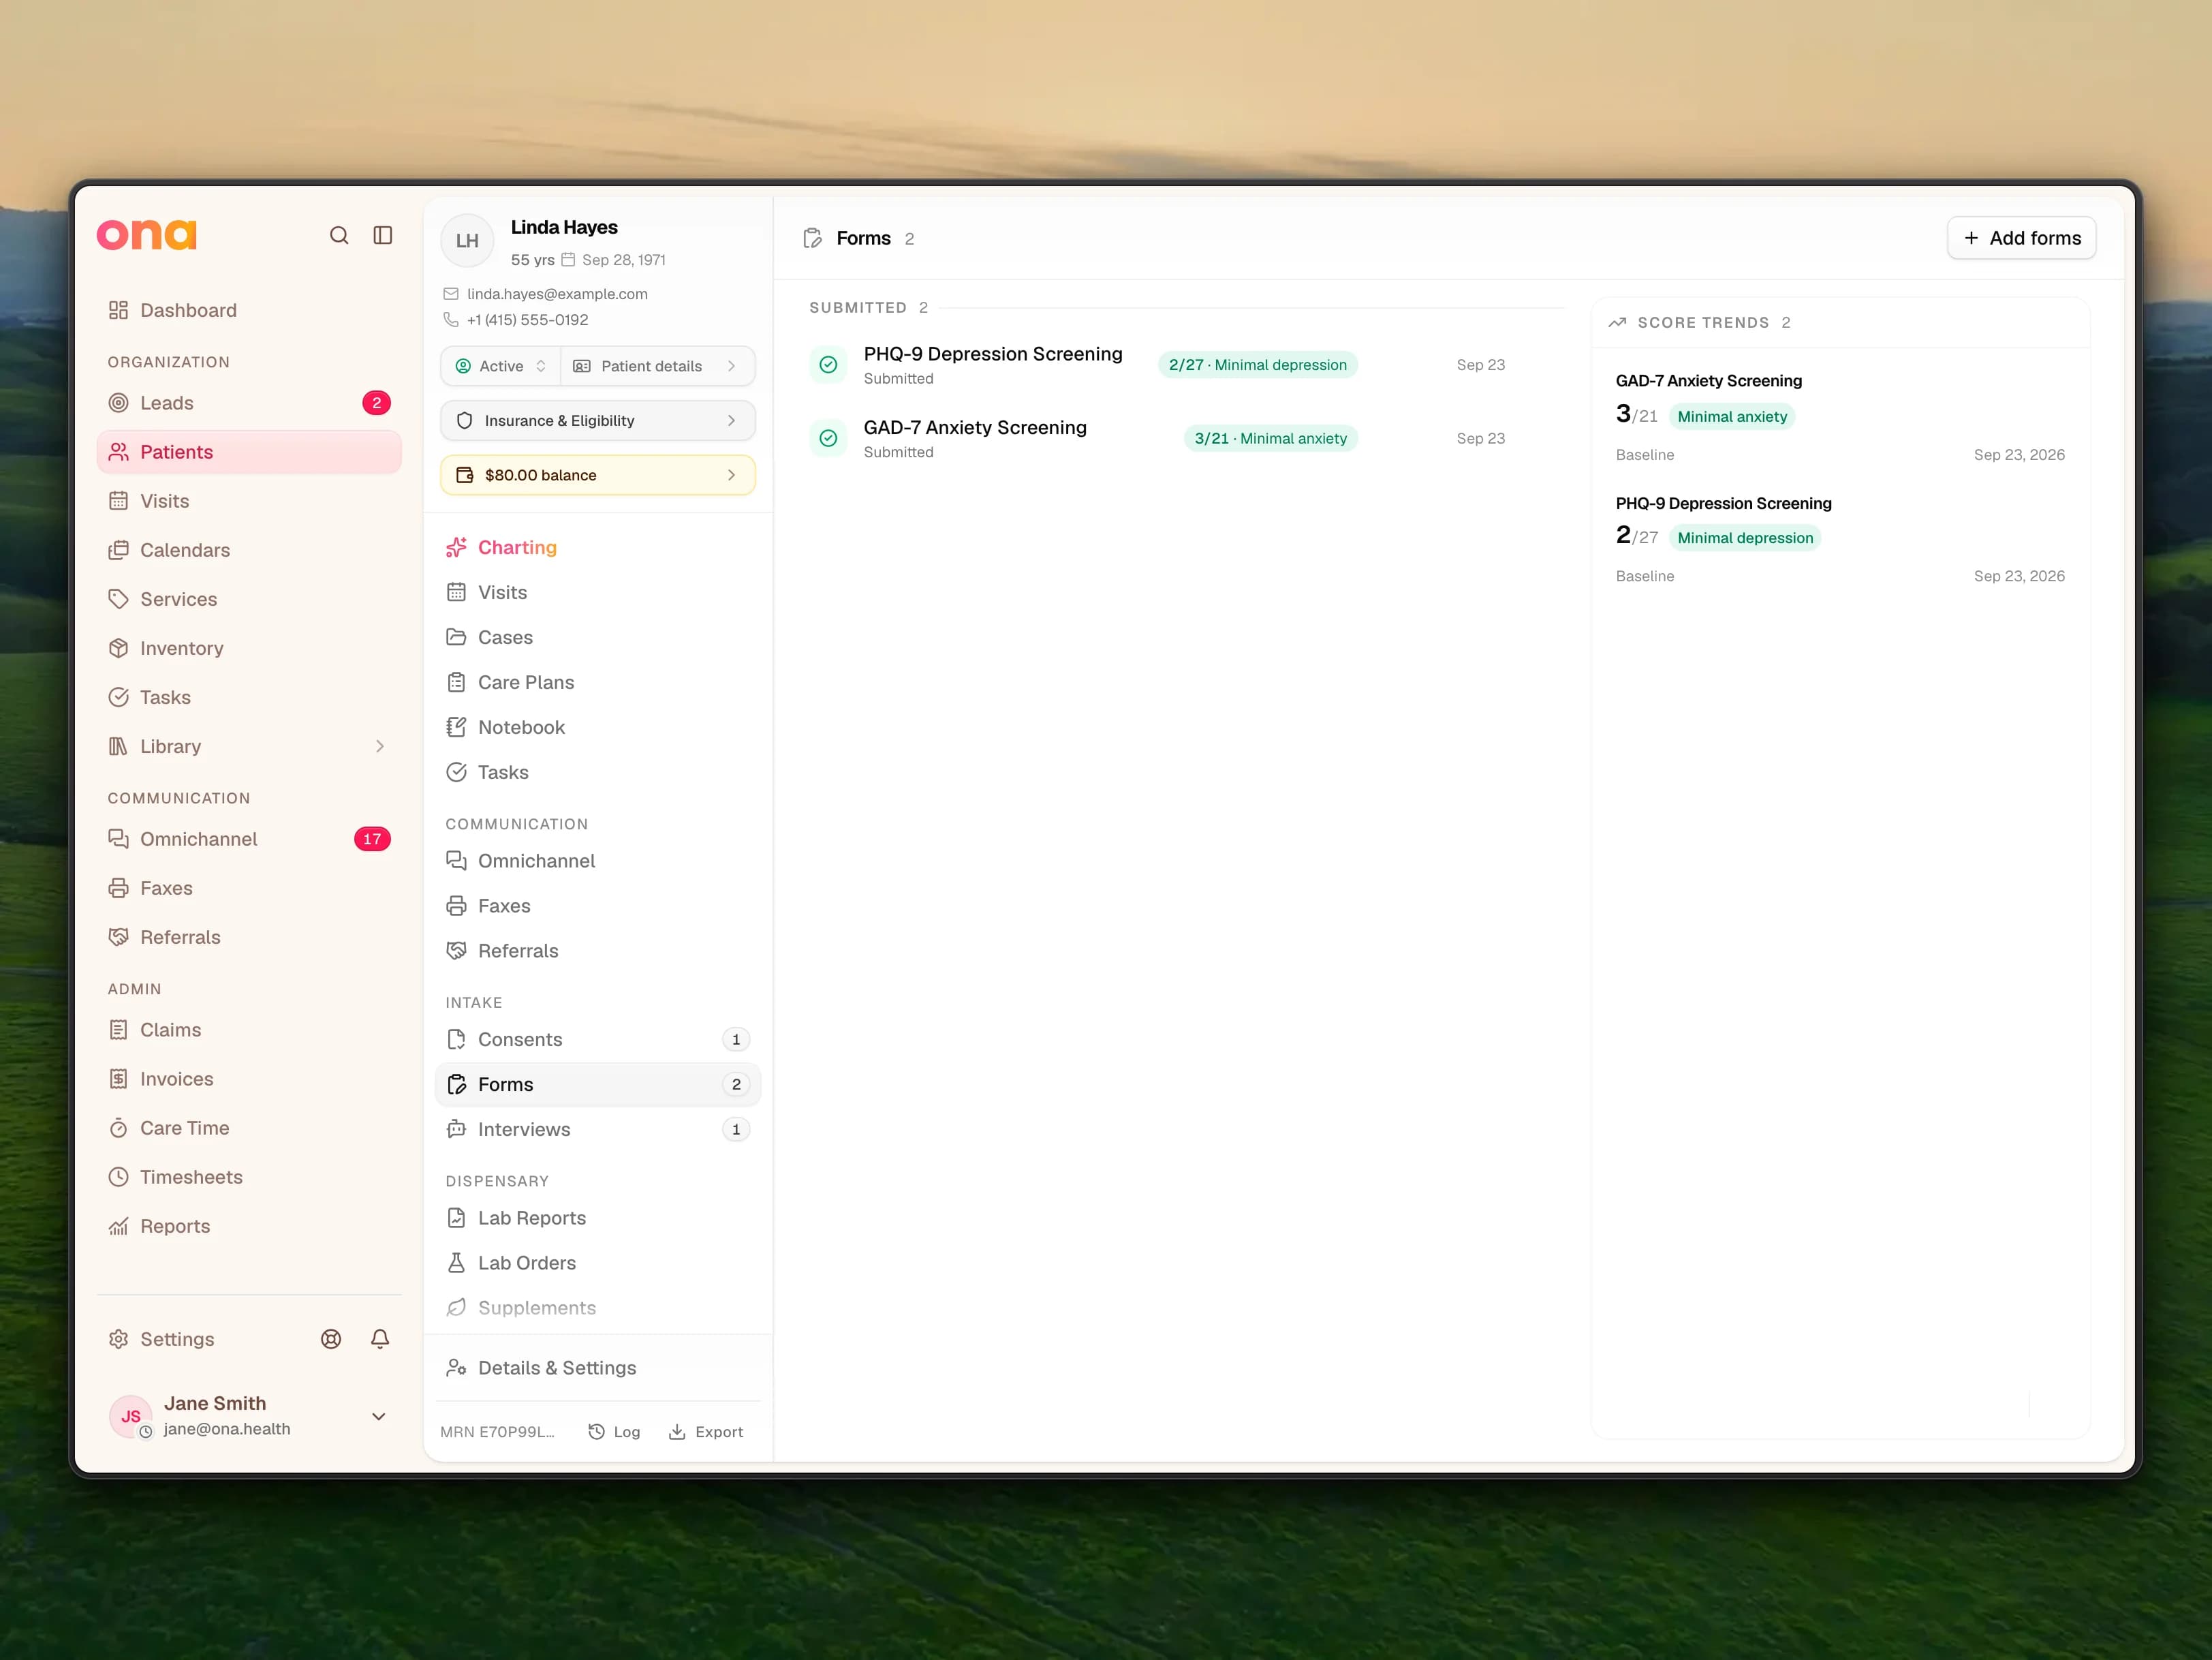Click linda.hayes@example.com email address

point(557,294)
